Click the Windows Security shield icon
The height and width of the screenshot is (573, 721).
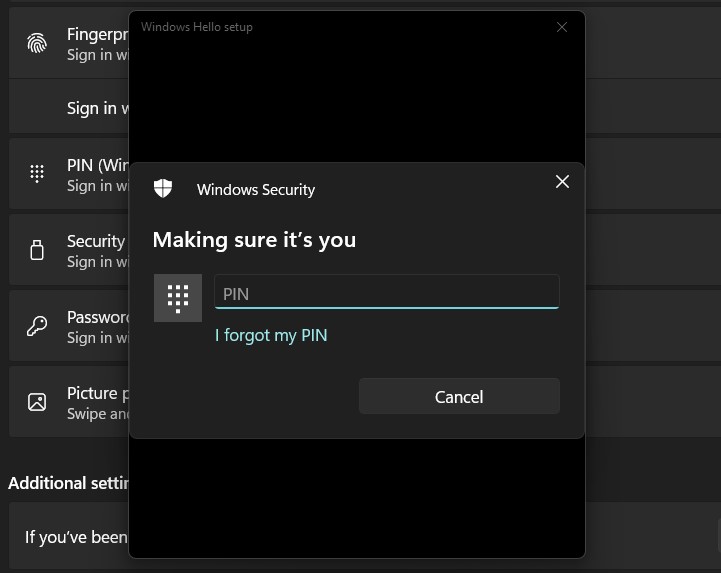[x=163, y=189]
